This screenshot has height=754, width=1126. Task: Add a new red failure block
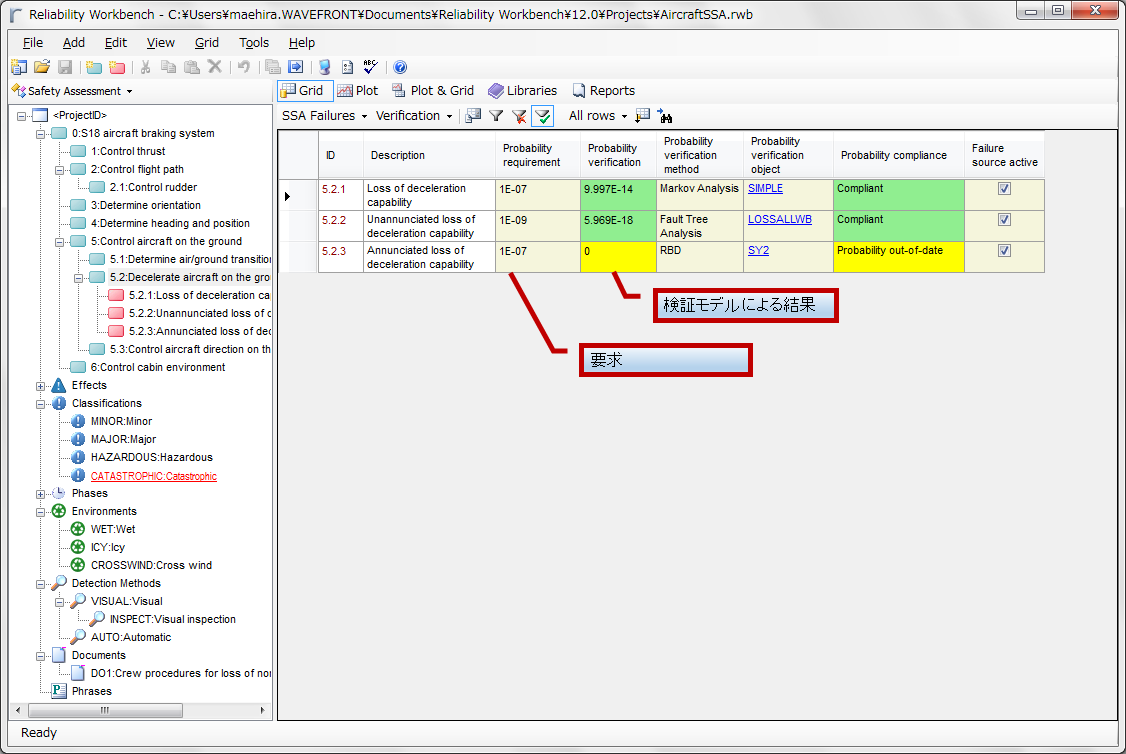[x=117, y=67]
